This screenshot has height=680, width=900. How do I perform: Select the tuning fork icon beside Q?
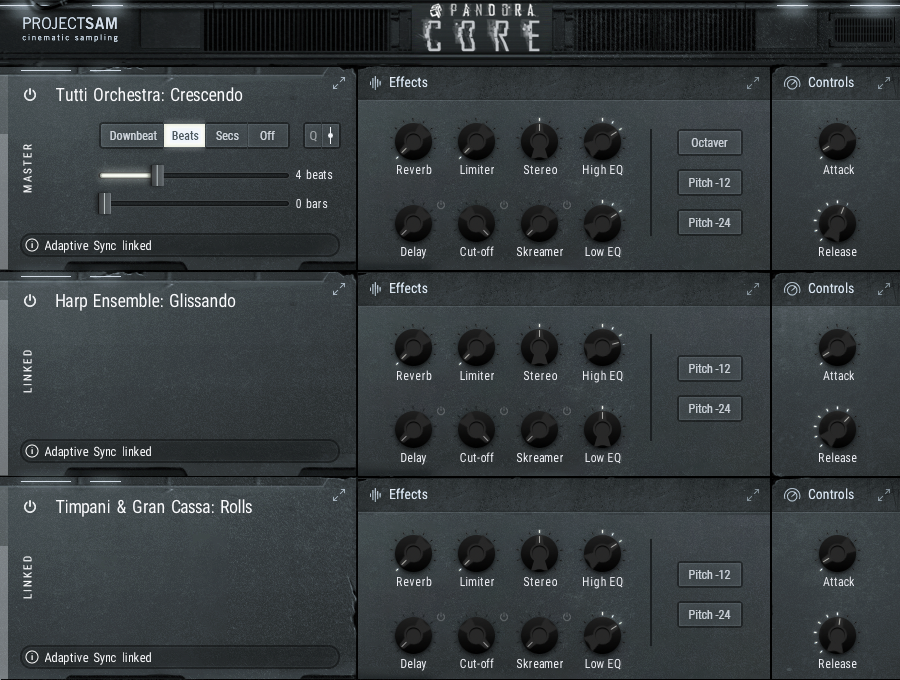coord(330,135)
